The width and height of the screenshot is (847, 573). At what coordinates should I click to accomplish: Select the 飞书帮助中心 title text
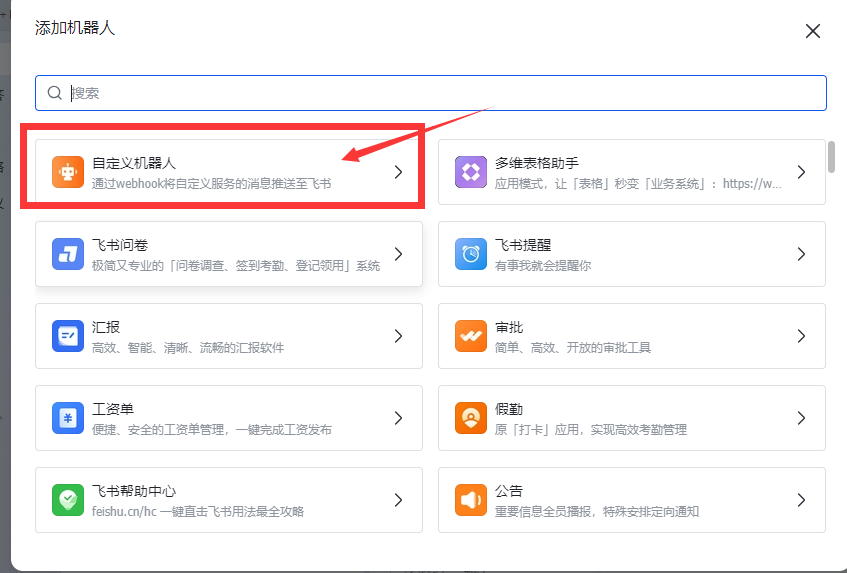pyautogui.click(x=134, y=491)
